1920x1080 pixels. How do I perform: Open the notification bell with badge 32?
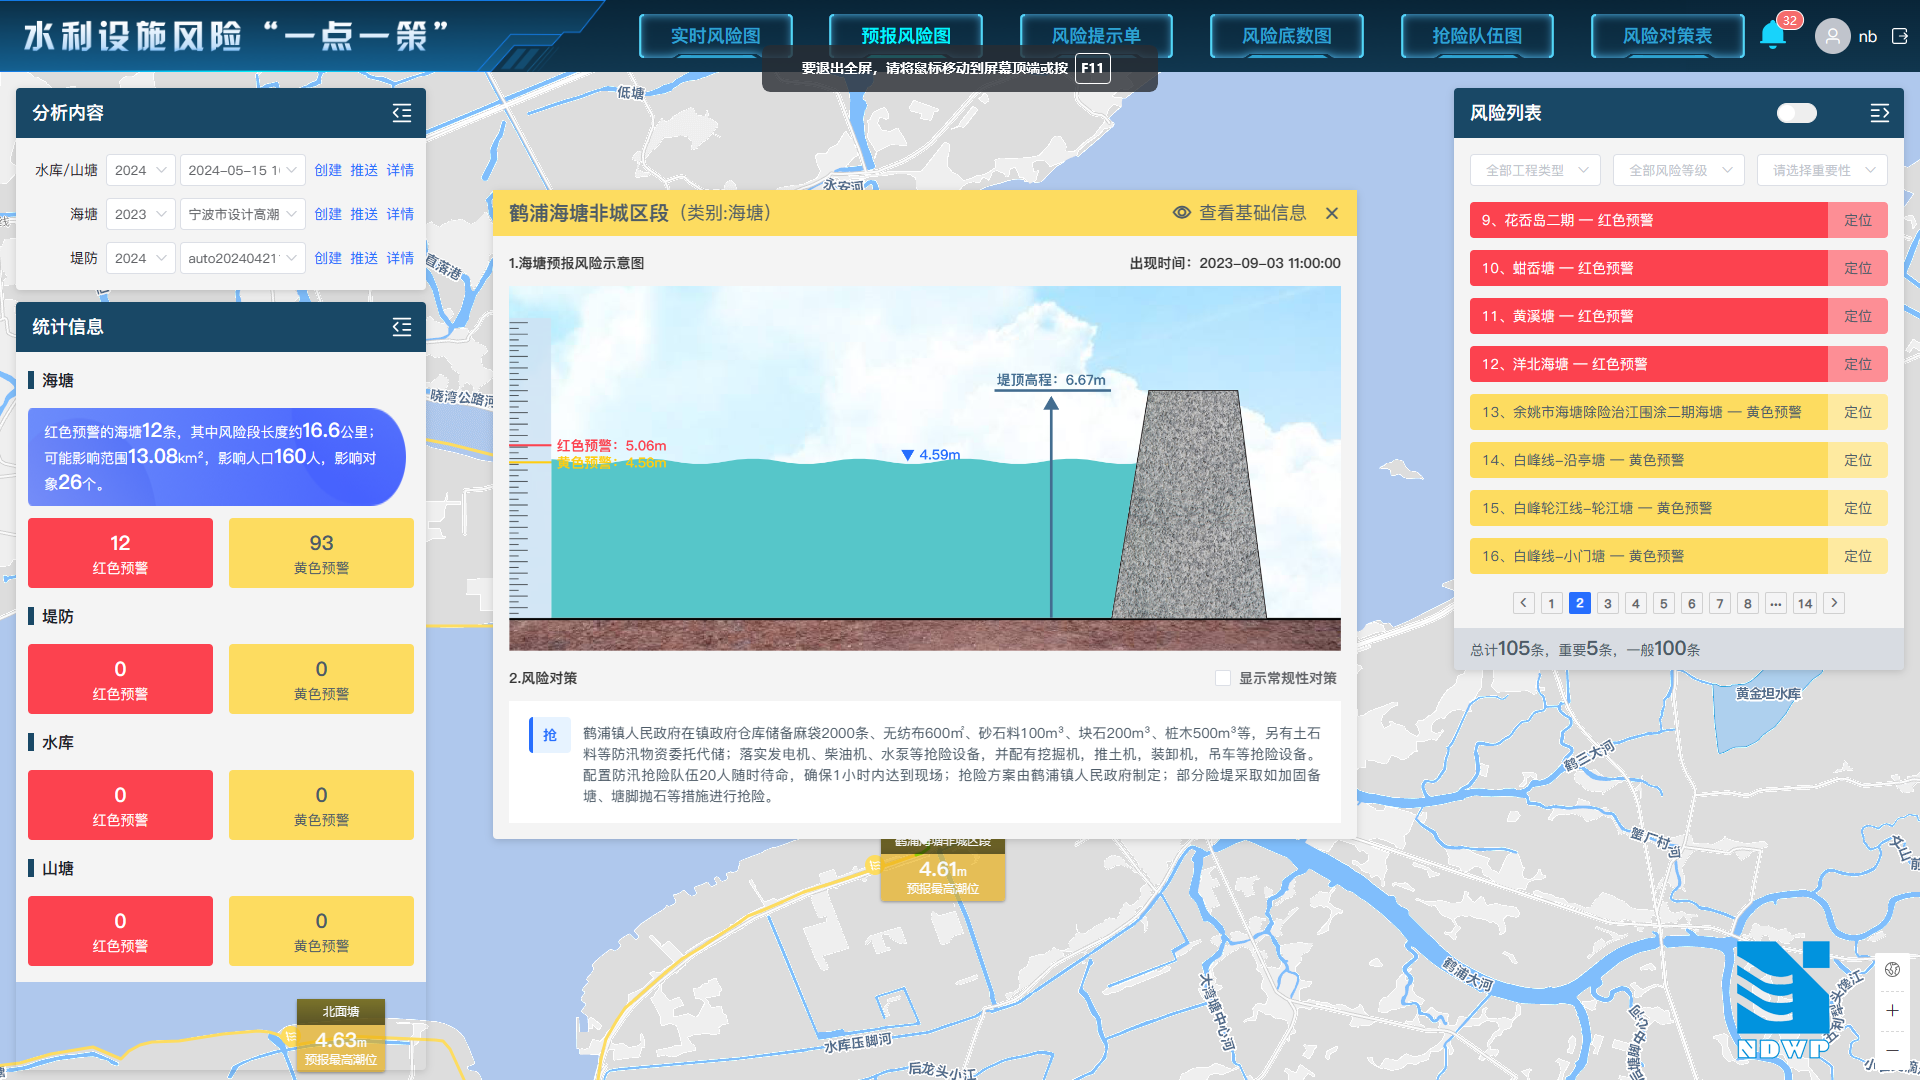tap(1773, 36)
